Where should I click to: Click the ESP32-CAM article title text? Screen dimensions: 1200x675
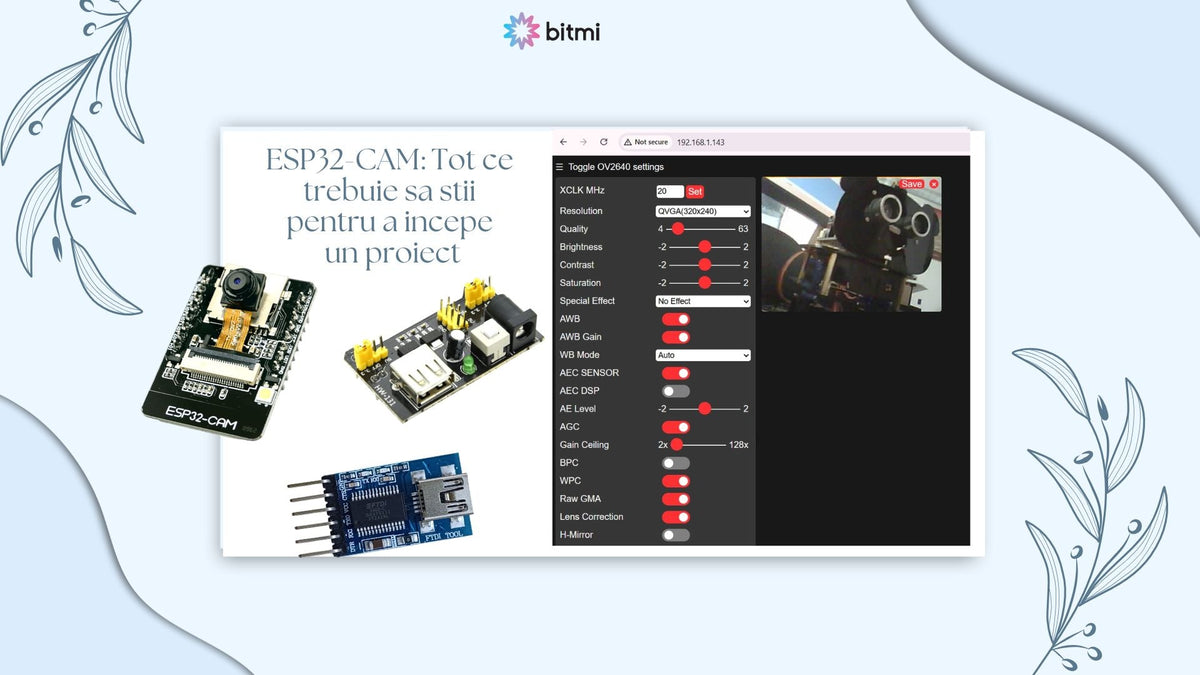pyautogui.click(x=390, y=206)
